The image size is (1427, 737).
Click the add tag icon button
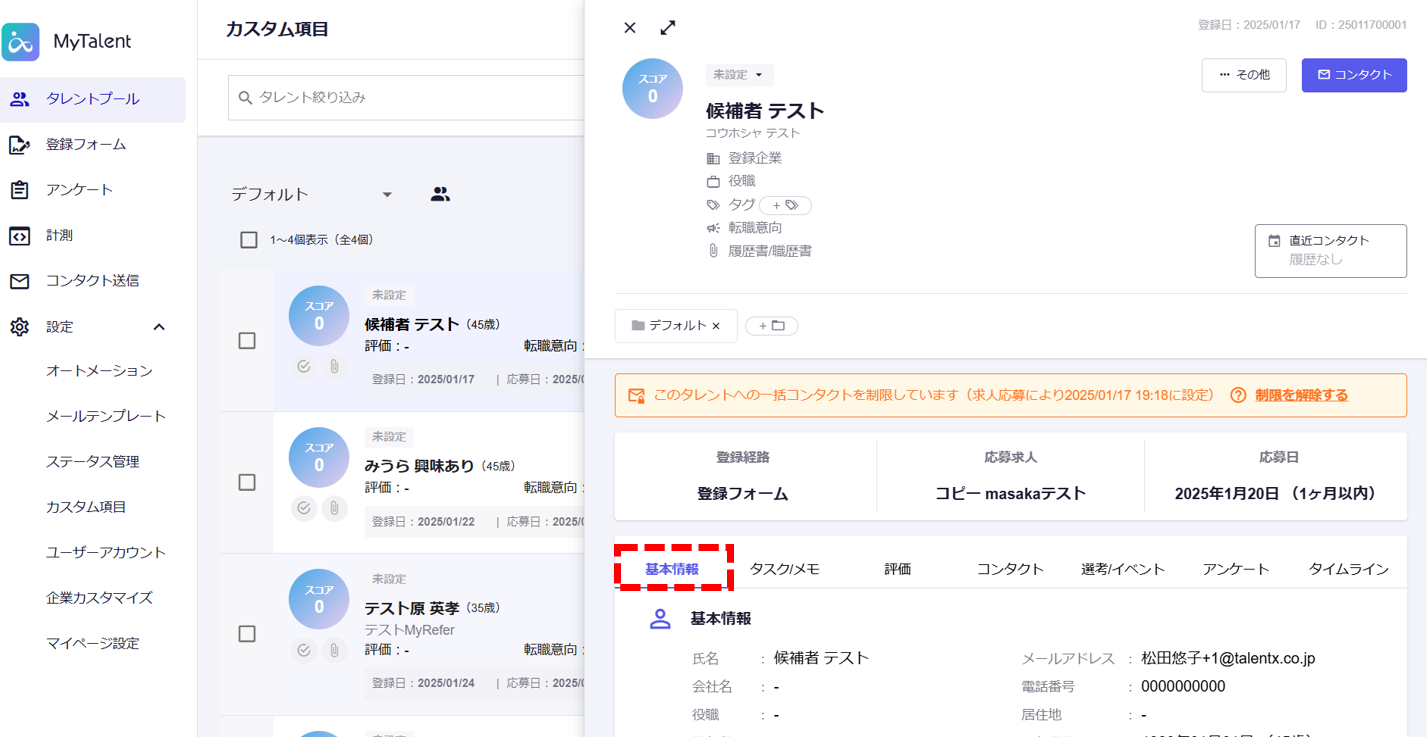click(x=785, y=205)
